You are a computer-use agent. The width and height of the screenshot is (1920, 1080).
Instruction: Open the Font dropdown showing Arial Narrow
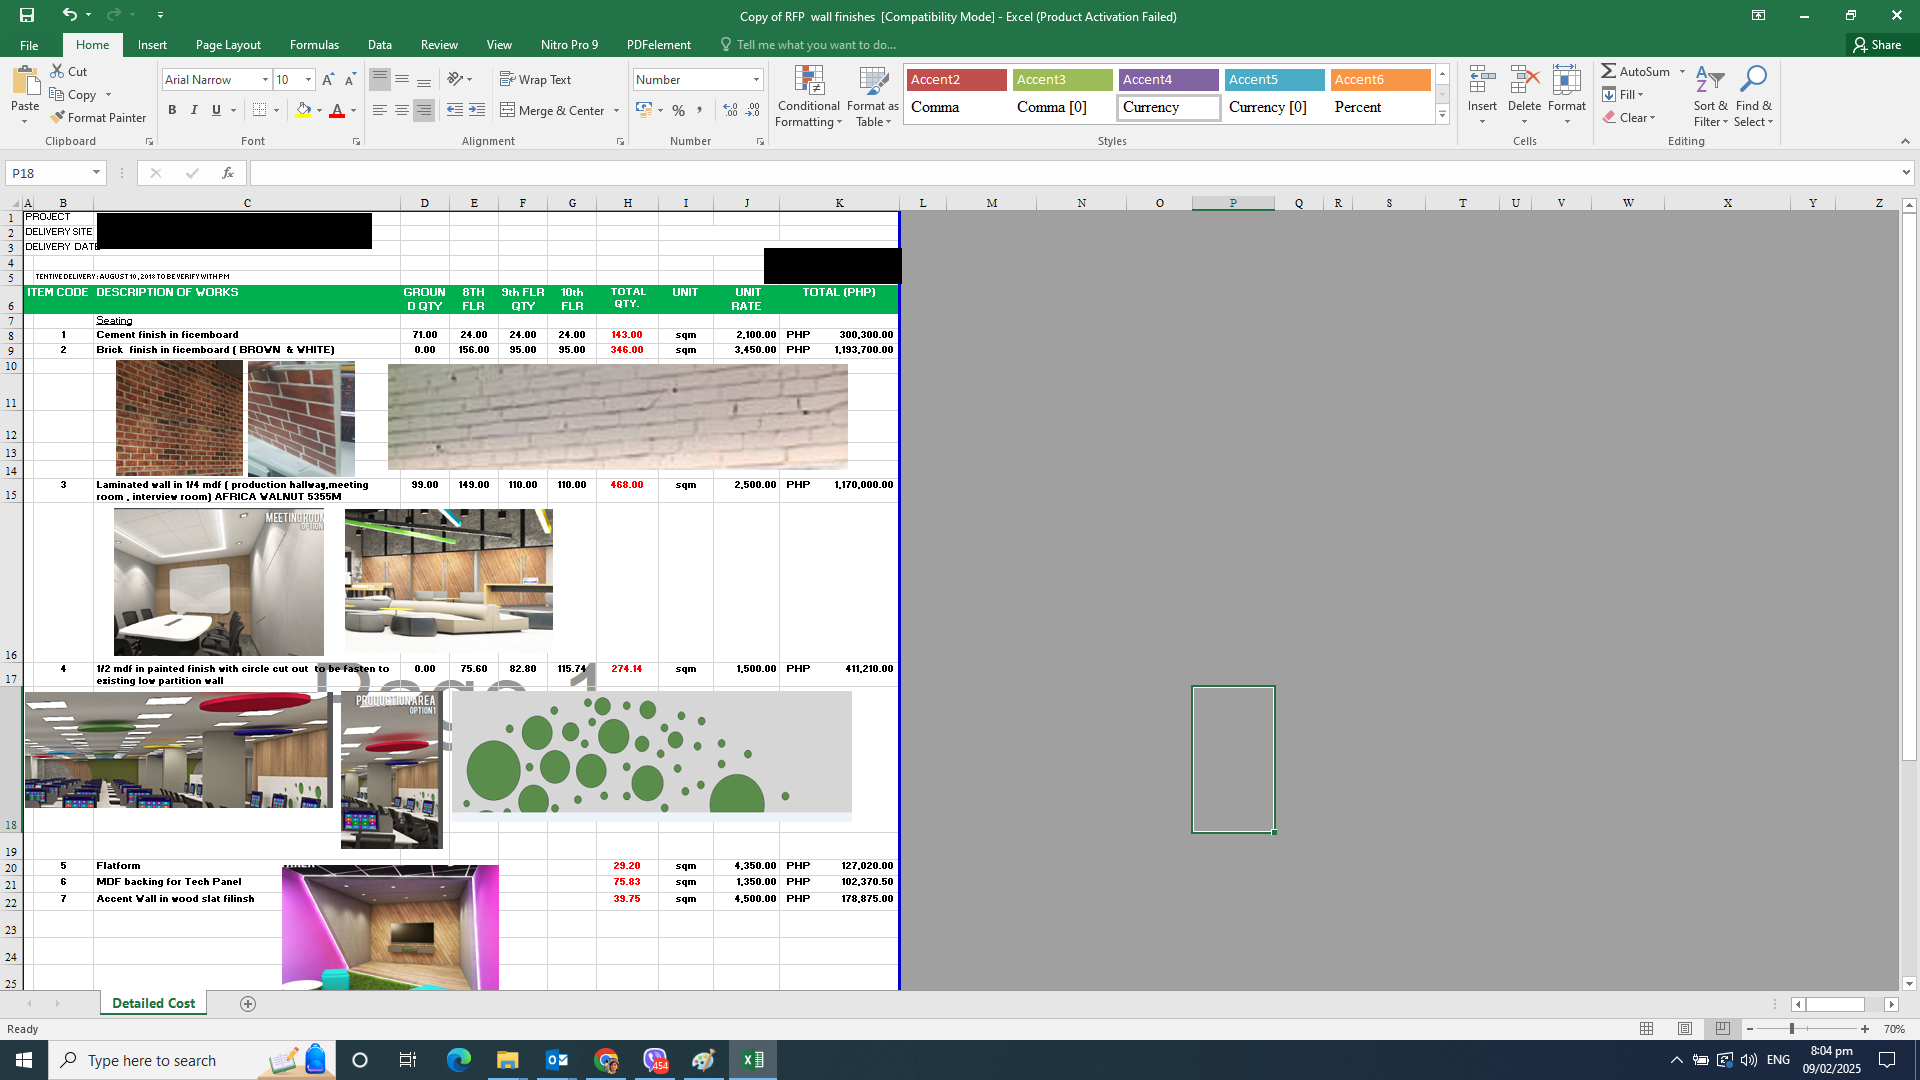click(x=264, y=79)
